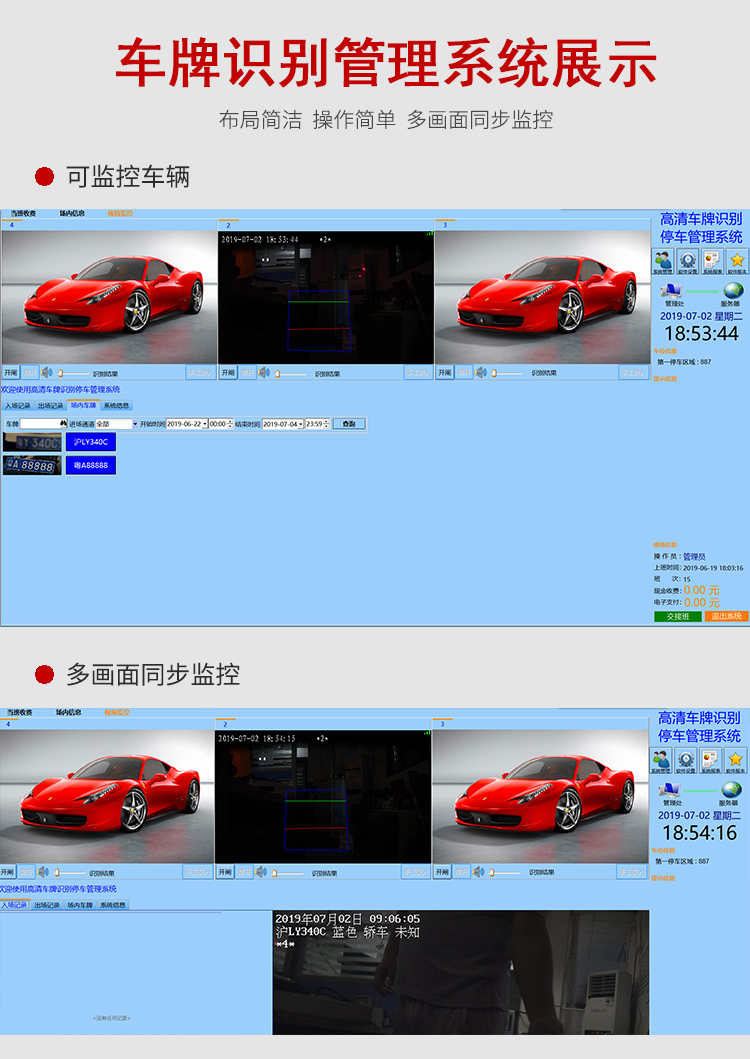Toggle 常开 under camera 3 in upper screenshot
Screen dimensions: 750x1059
point(464,373)
